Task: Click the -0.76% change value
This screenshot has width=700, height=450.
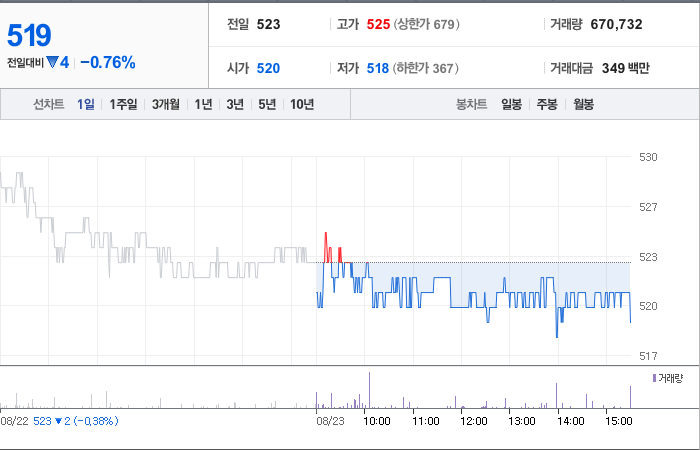Action: tap(108, 62)
